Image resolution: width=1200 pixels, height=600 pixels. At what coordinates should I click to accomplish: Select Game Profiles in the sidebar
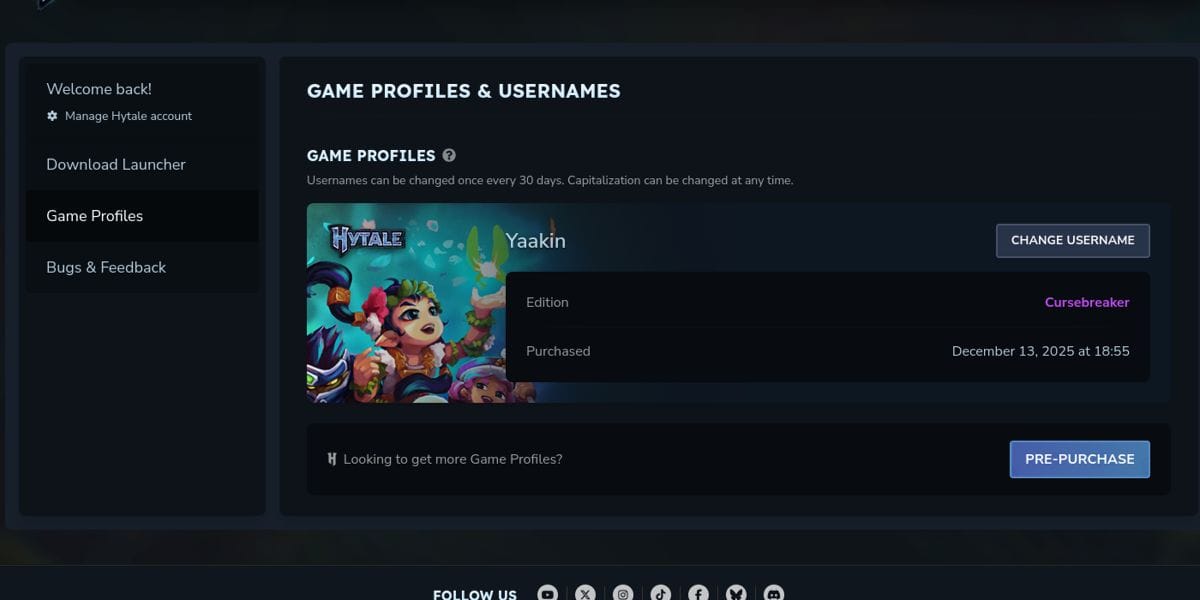[142, 216]
